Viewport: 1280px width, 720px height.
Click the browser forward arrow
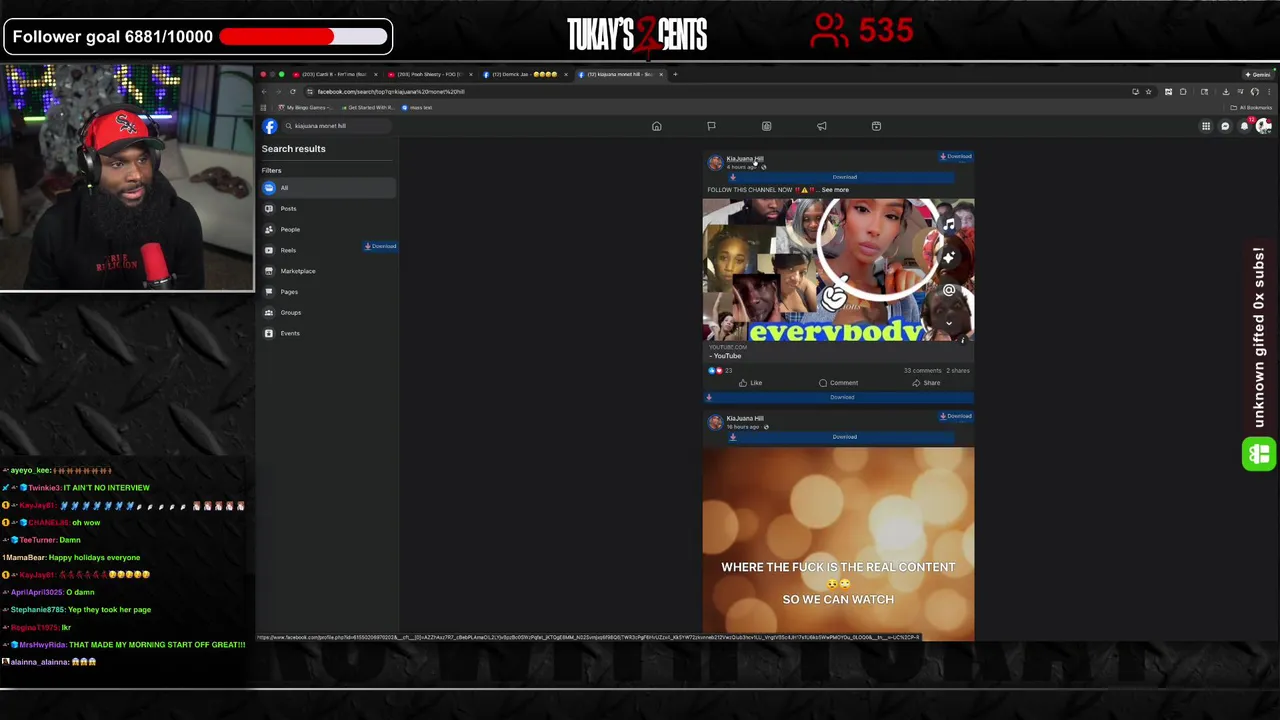pyautogui.click(x=279, y=91)
